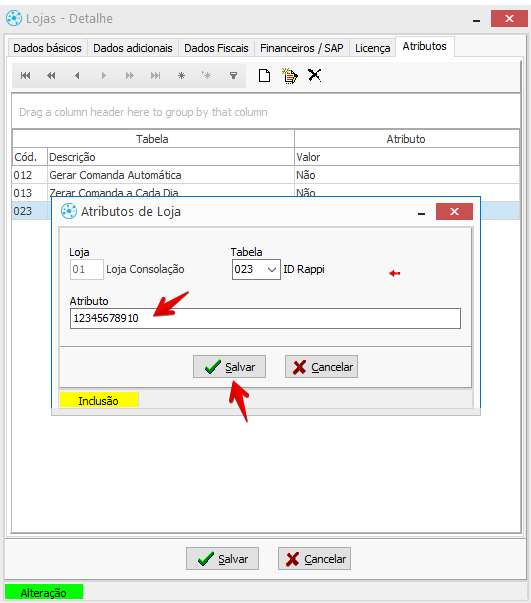Select the Licença tab
Viewport: 531px width, 603px height.
click(372, 48)
